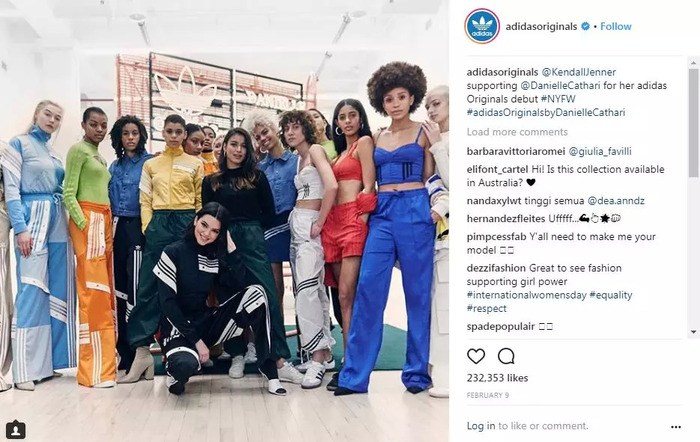Open the #internationalwomensday hashtag
Image resolution: width=700 pixels, height=442 pixels.
pyautogui.click(x=526, y=295)
